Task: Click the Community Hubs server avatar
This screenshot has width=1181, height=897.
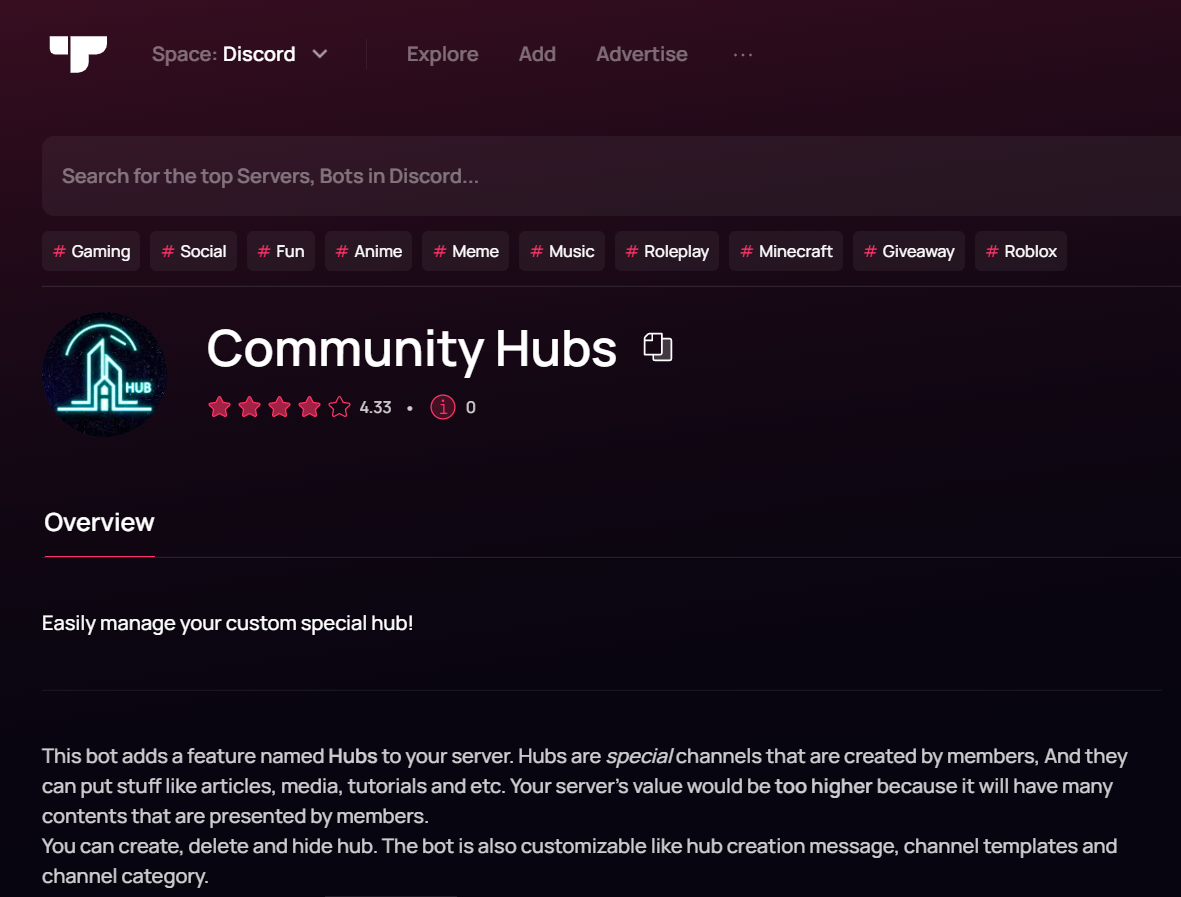Action: point(104,374)
